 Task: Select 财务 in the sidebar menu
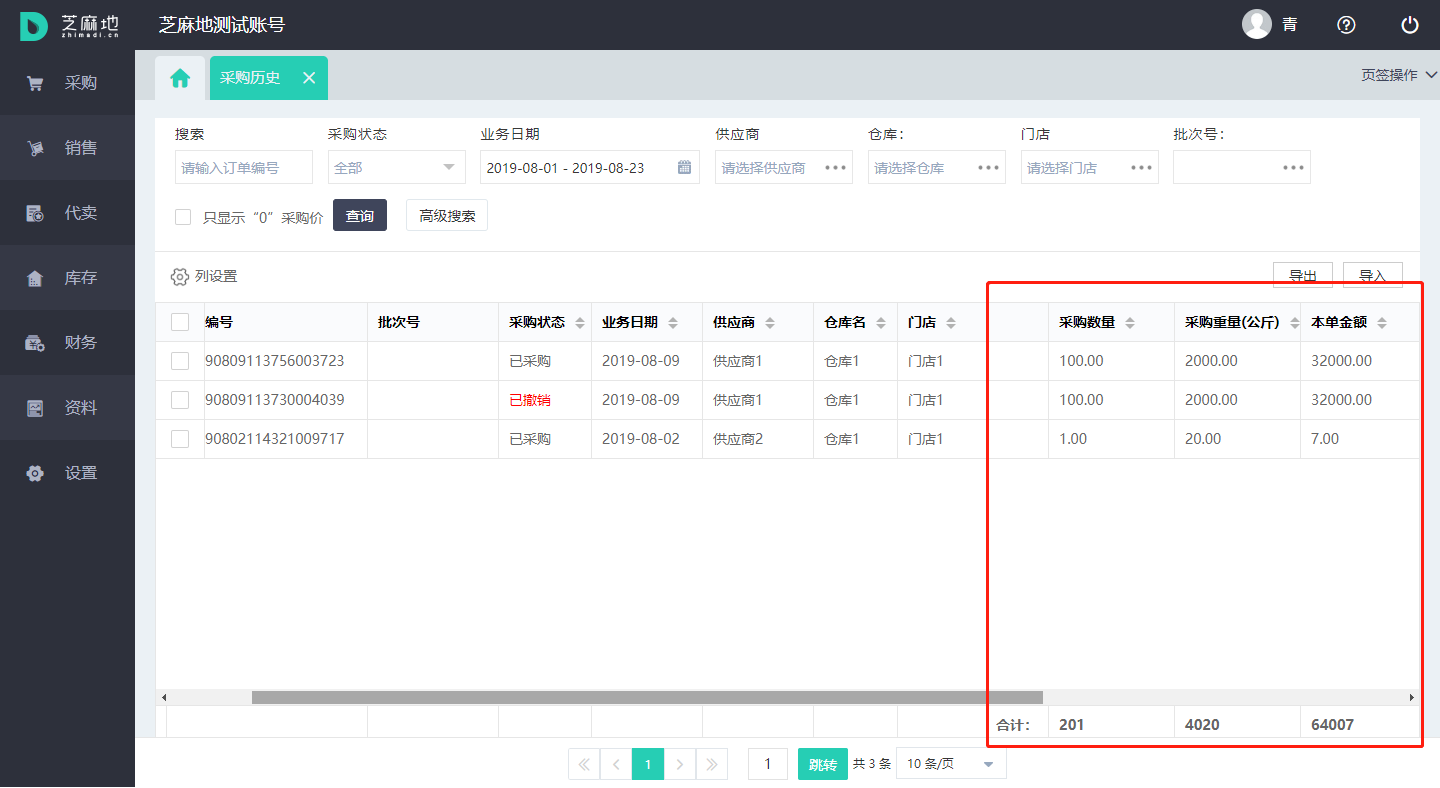point(67,343)
